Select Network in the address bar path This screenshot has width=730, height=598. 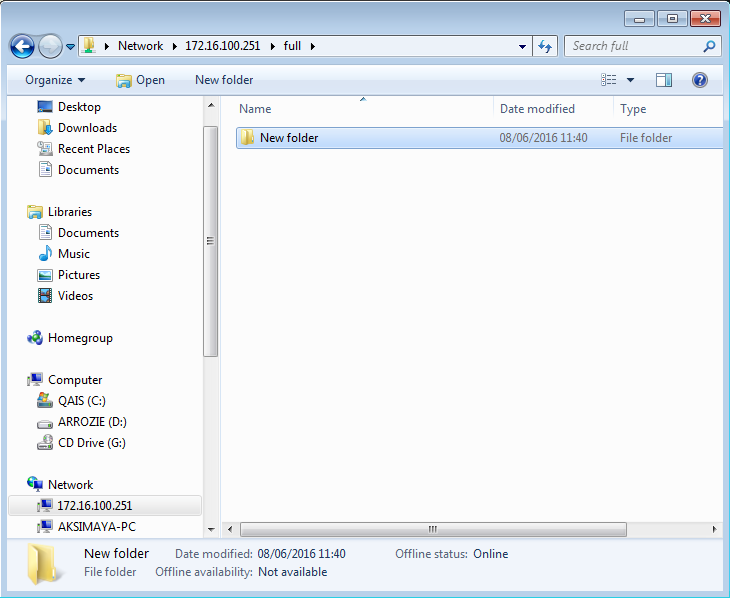click(140, 46)
